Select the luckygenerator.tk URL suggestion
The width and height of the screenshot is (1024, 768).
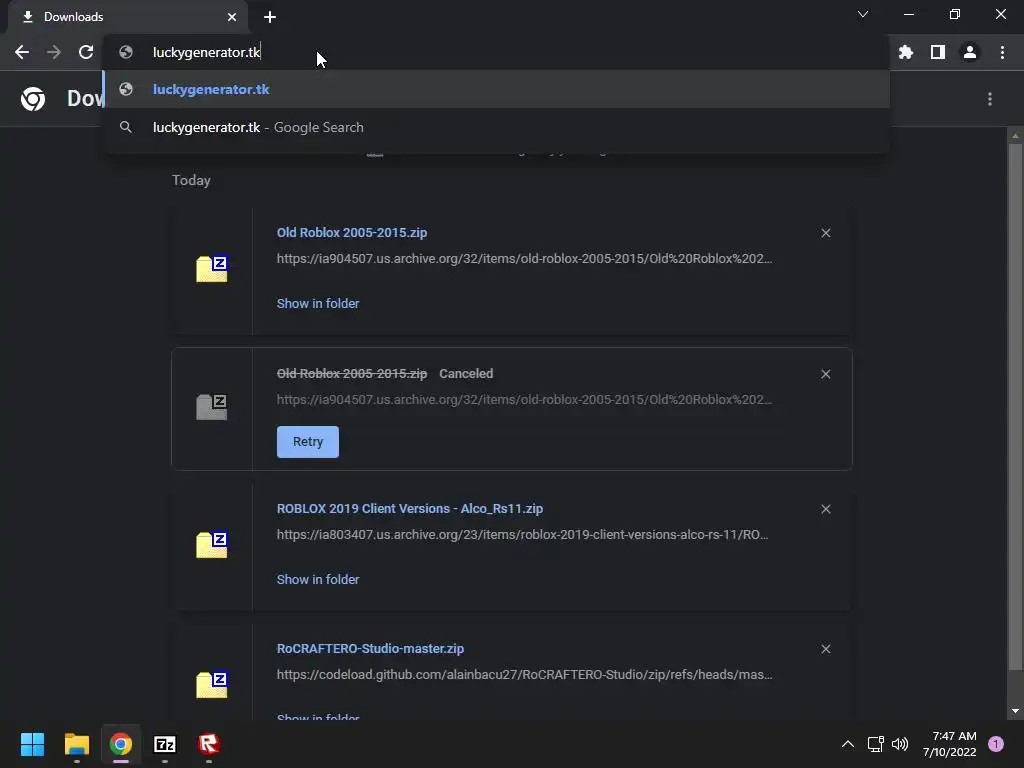coord(496,89)
